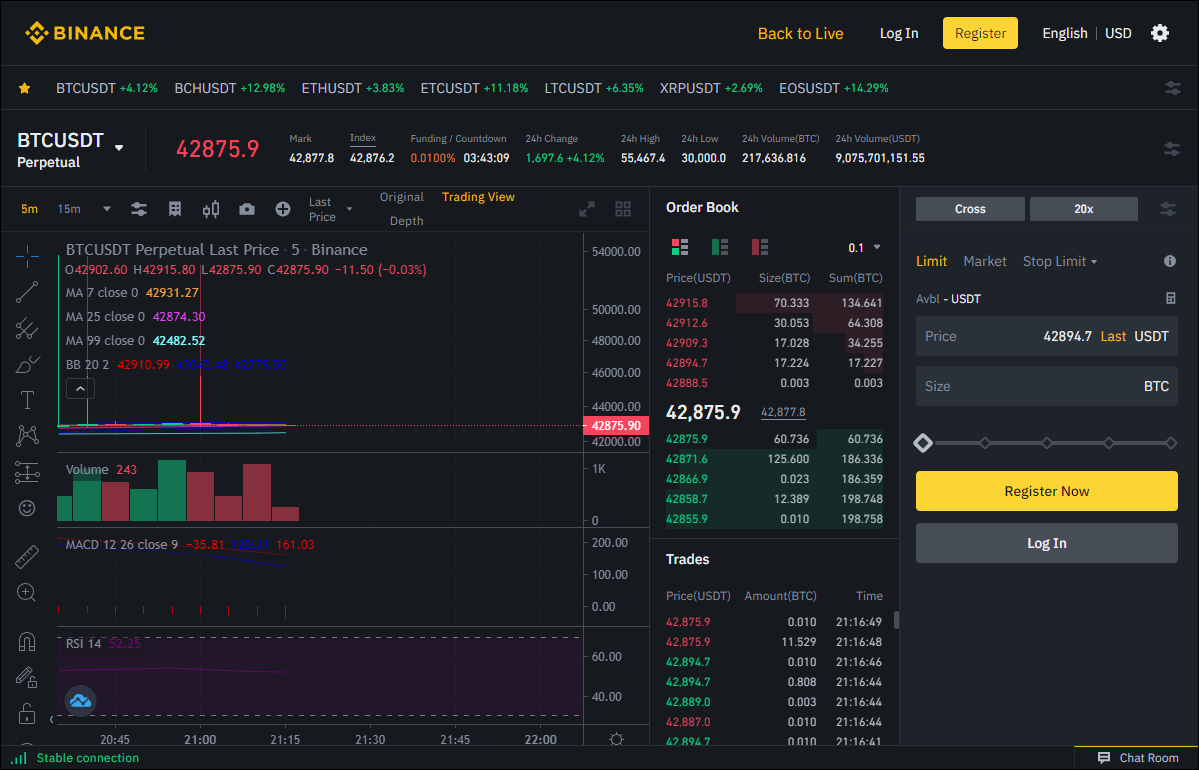Set size slider to 100% endpoint

pos(1171,443)
